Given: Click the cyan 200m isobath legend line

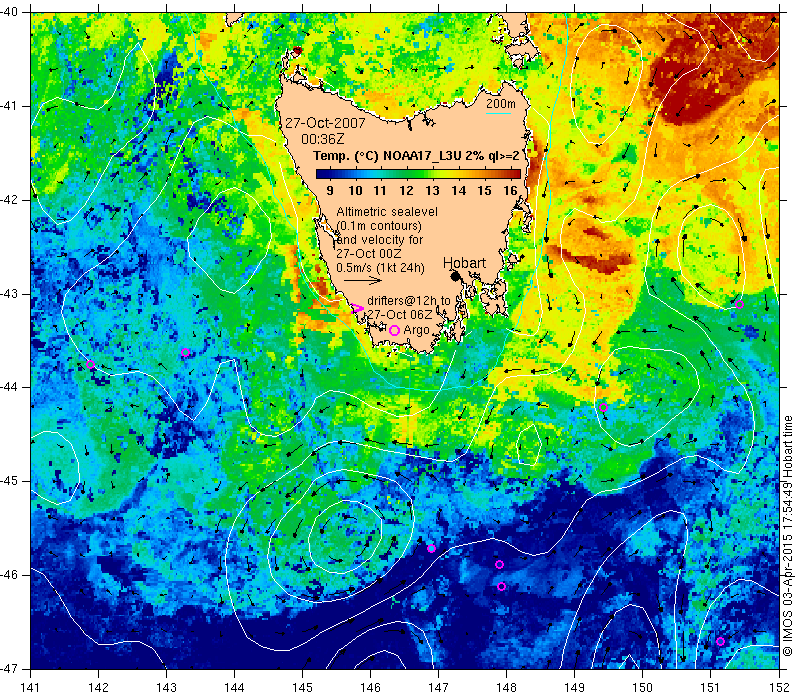Looking at the screenshot, I should tap(498, 113).
